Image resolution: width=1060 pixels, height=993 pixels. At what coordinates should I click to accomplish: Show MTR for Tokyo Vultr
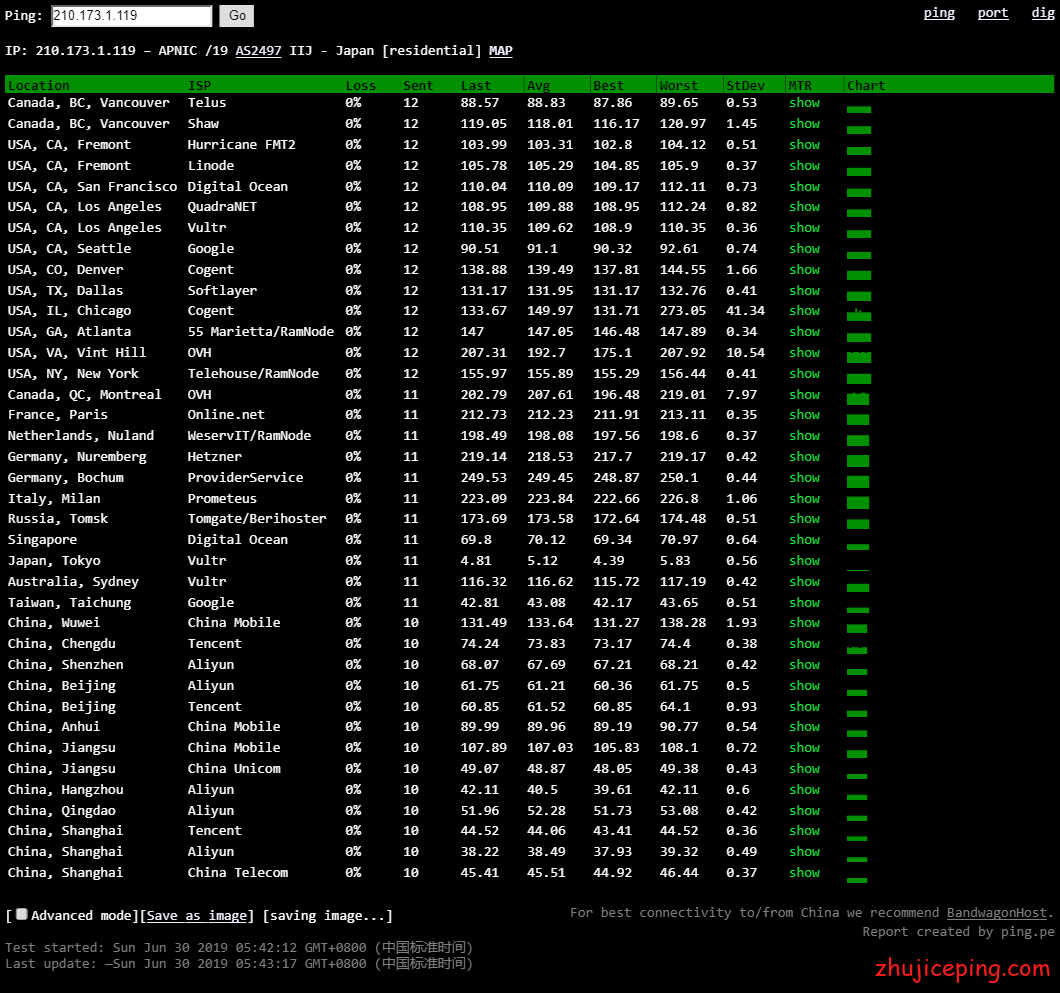click(804, 561)
